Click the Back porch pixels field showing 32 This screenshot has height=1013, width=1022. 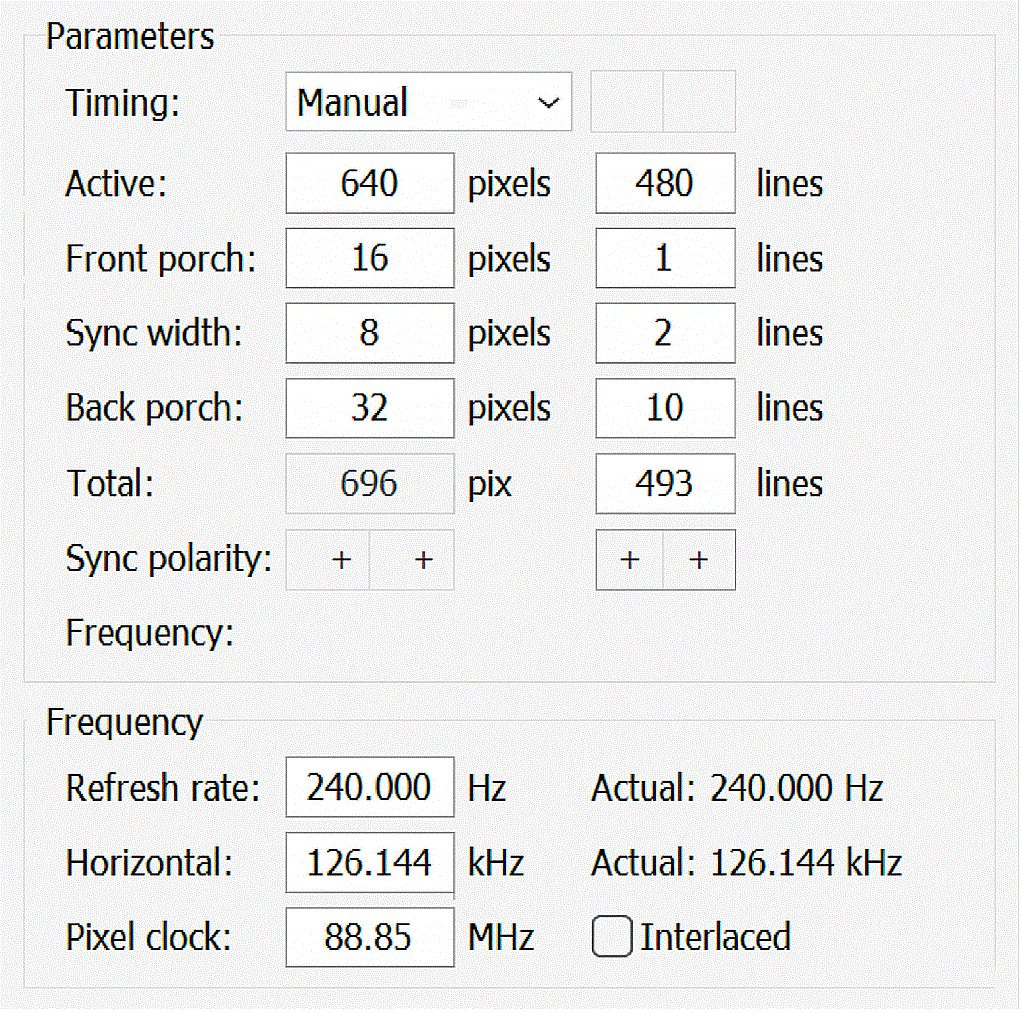(x=369, y=408)
